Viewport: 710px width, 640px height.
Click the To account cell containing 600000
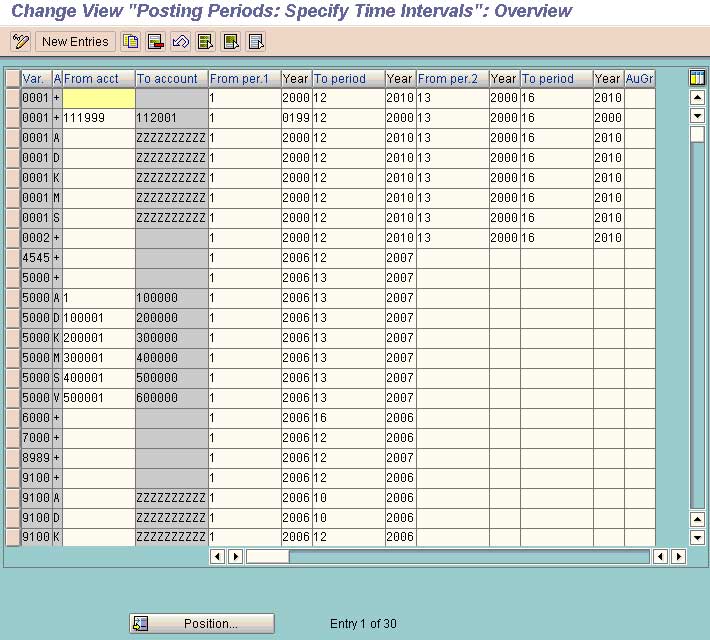172,398
